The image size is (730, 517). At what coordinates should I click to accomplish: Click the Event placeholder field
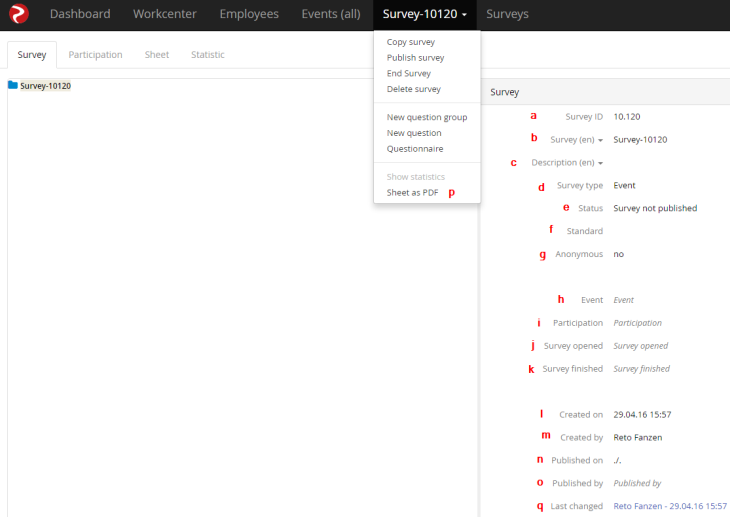click(623, 300)
